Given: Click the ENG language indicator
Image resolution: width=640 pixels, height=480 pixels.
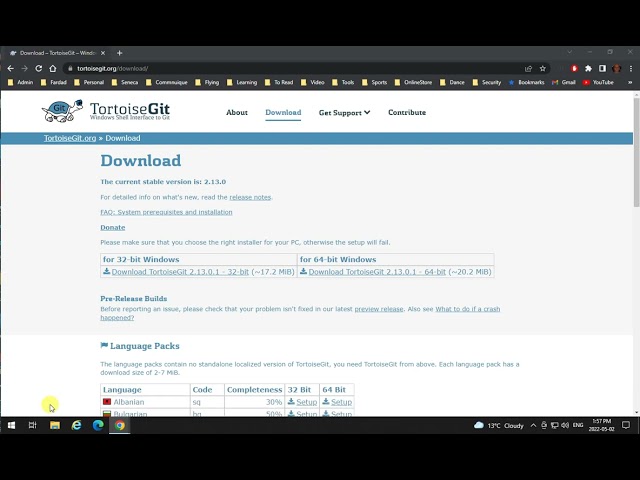Looking at the screenshot, I should click(x=578, y=425).
